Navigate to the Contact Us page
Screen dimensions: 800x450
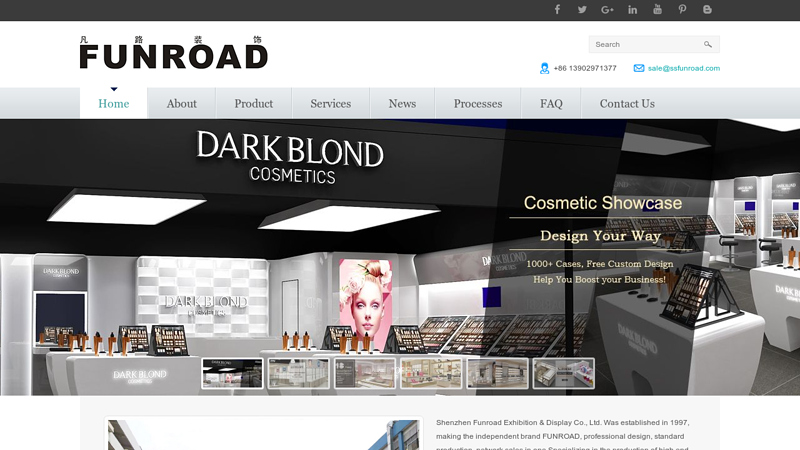(x=627, y=104)
